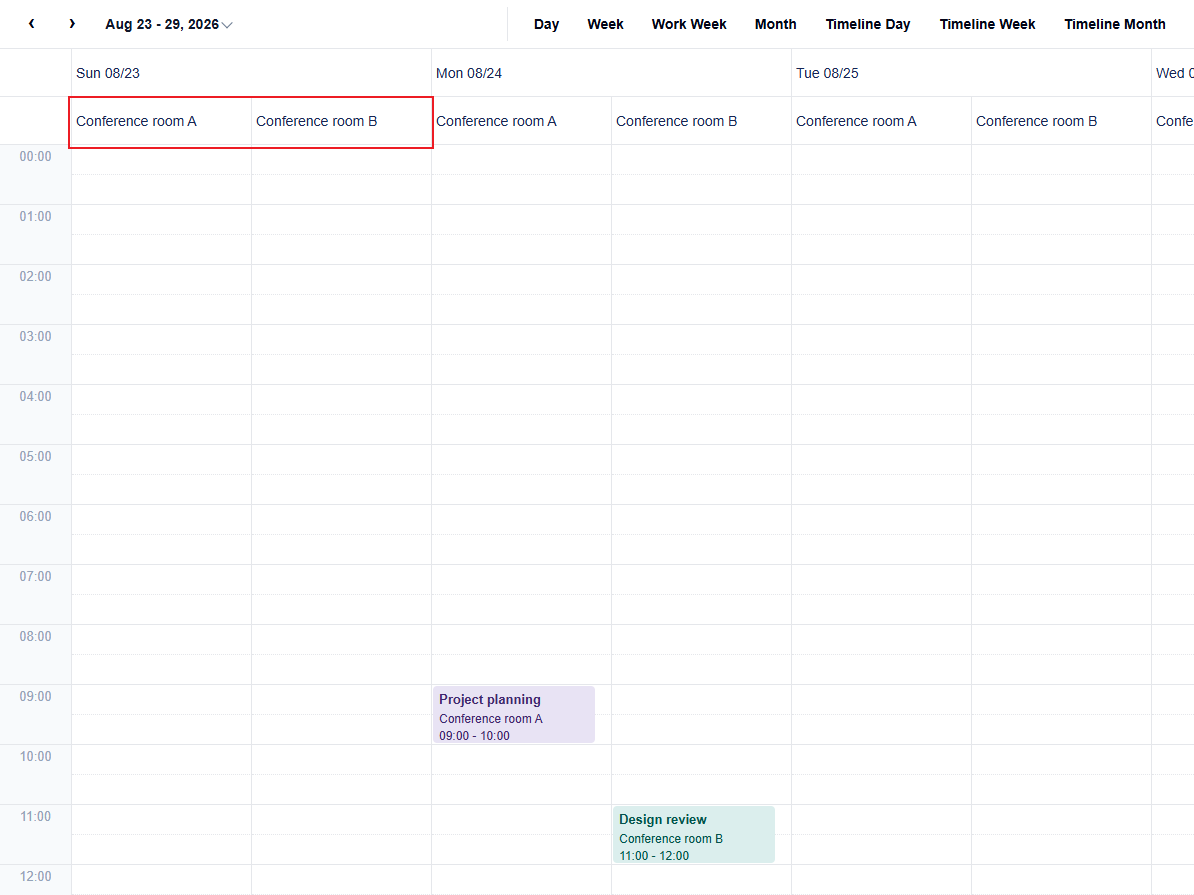Select Conference room A under Mon 08/24
1194x895 pixels.
click(522, 121)
